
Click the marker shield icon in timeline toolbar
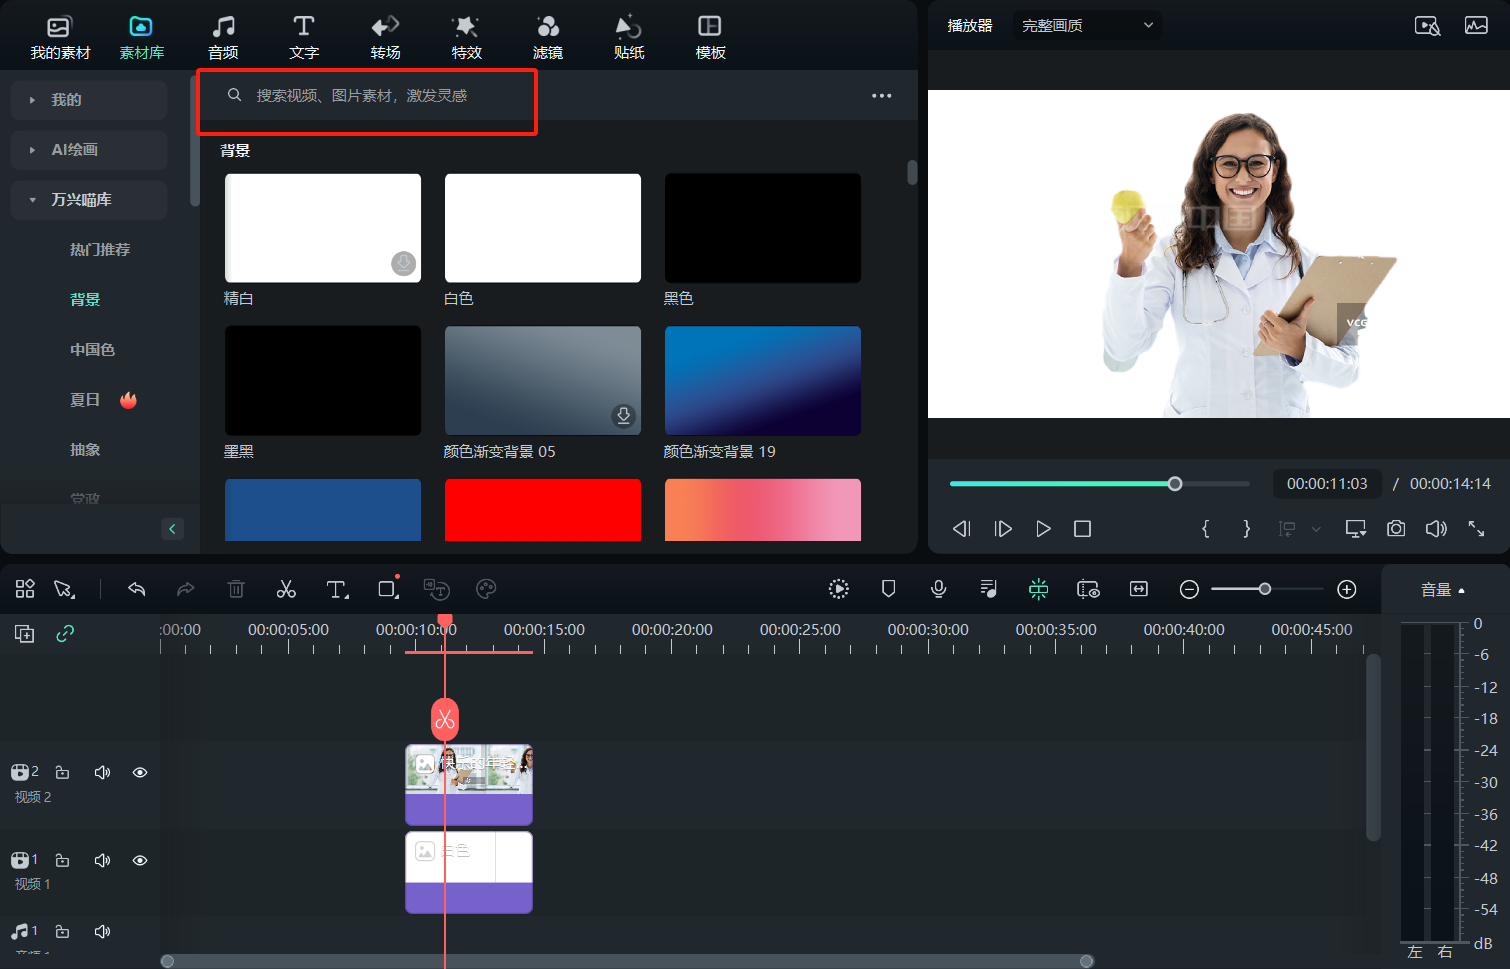tap(888, 589)
